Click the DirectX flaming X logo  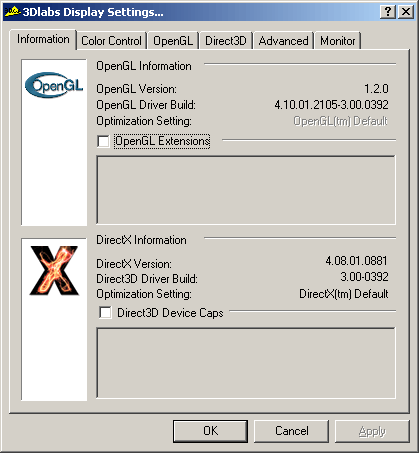coord(54,270)
